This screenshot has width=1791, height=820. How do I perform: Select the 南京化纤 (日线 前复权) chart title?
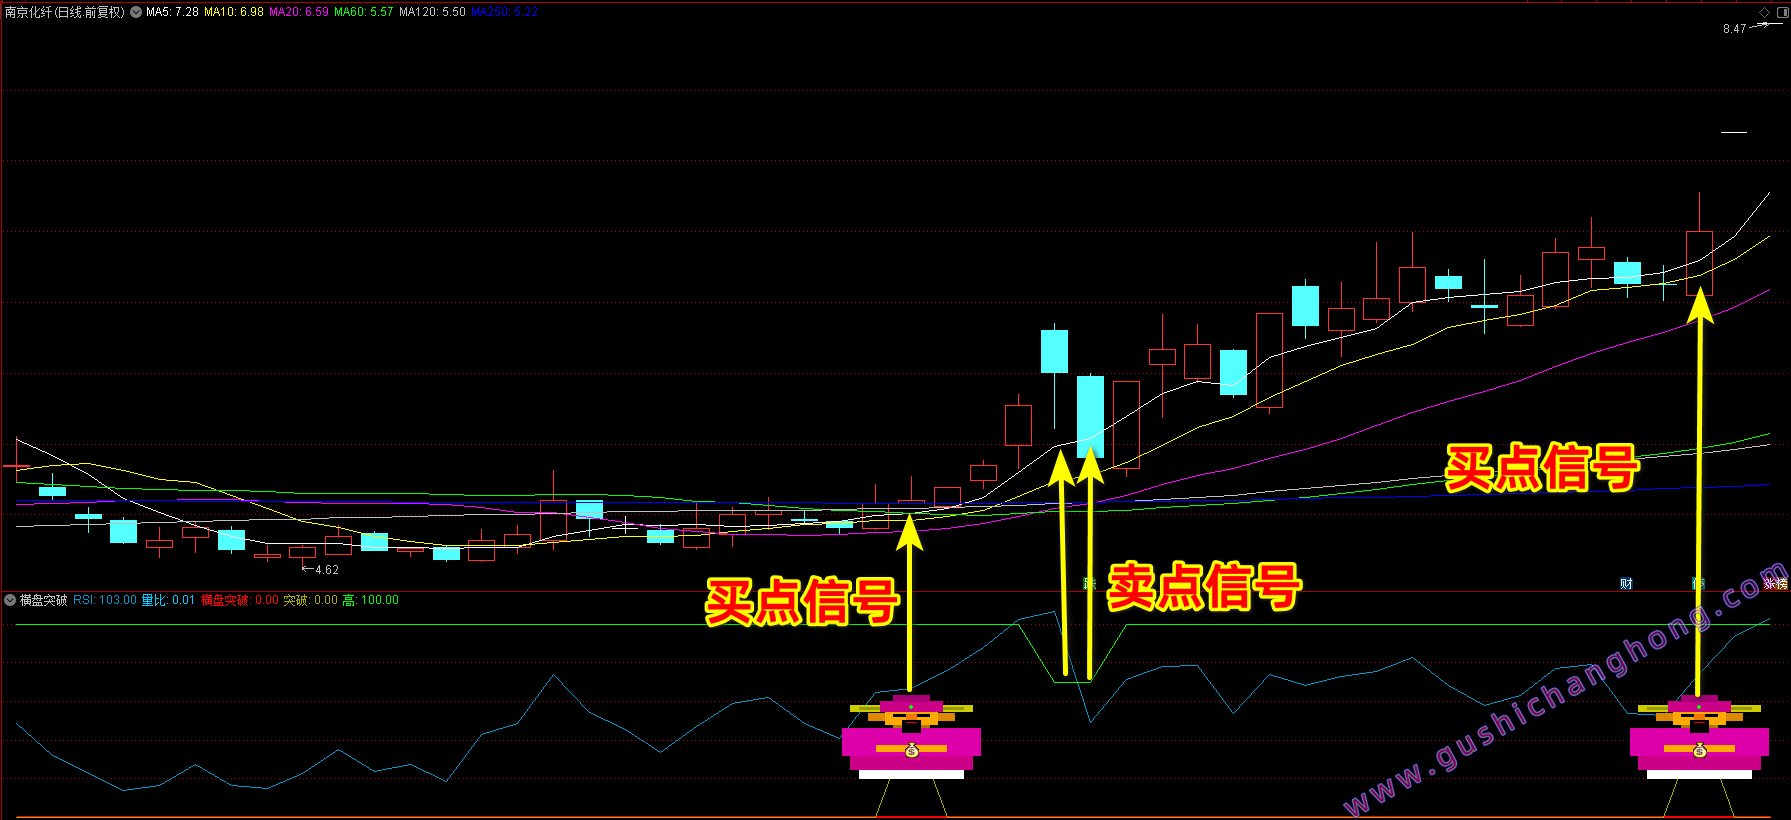(65, 12)
